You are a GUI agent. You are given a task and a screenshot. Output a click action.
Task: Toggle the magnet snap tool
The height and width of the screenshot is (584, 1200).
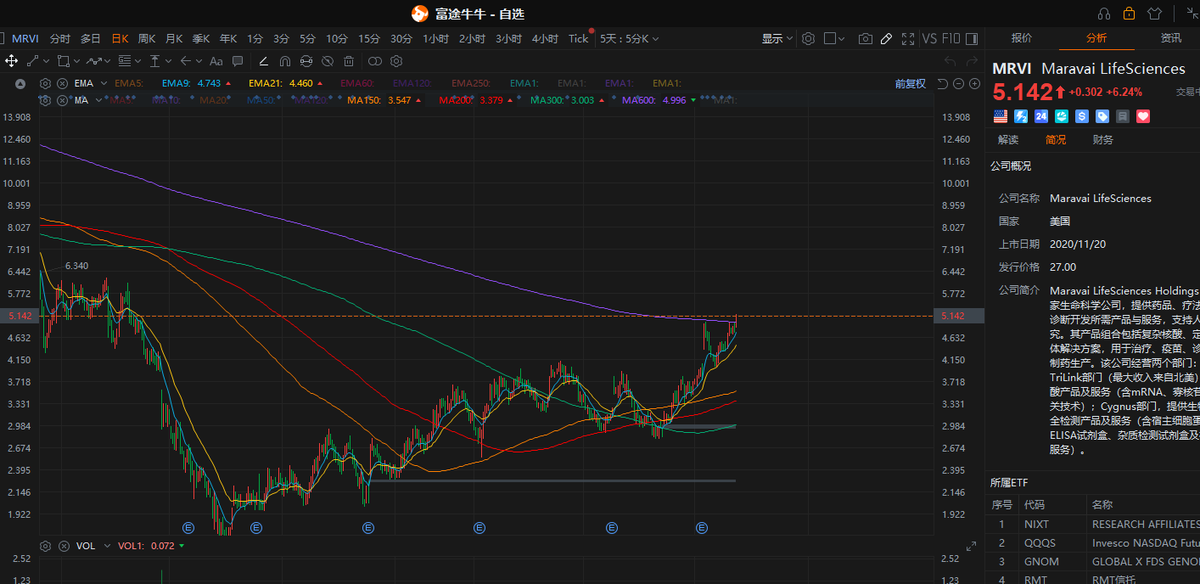(x=285, y=61)
